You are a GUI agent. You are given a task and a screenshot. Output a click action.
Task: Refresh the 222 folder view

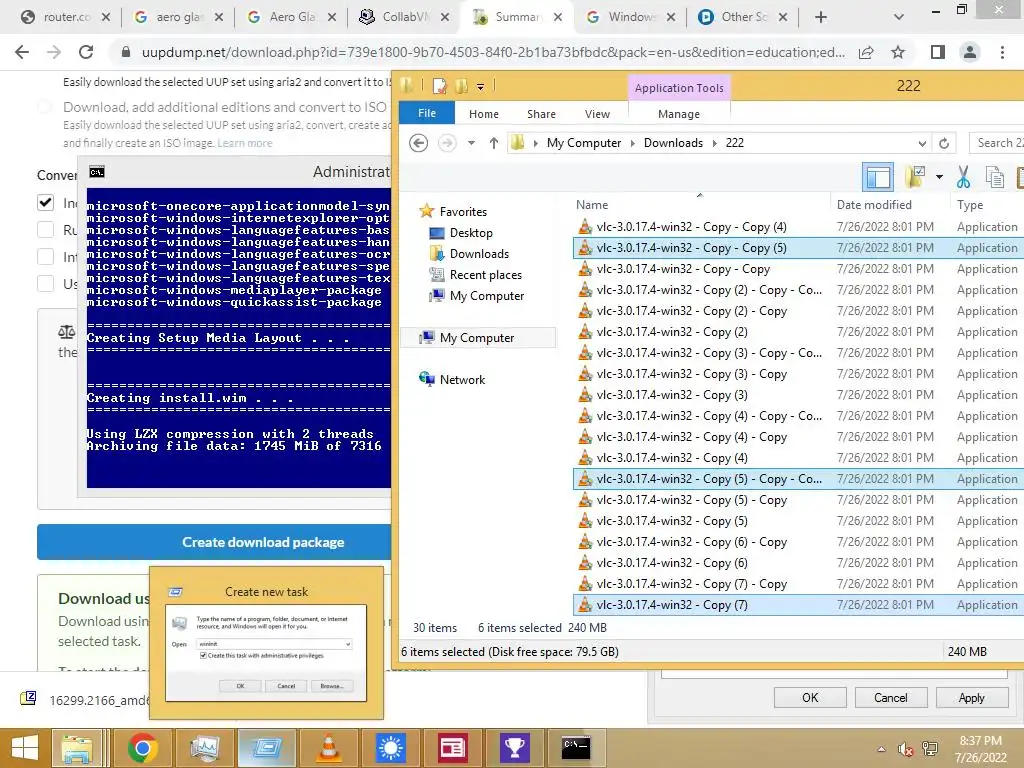pos(944,143)
